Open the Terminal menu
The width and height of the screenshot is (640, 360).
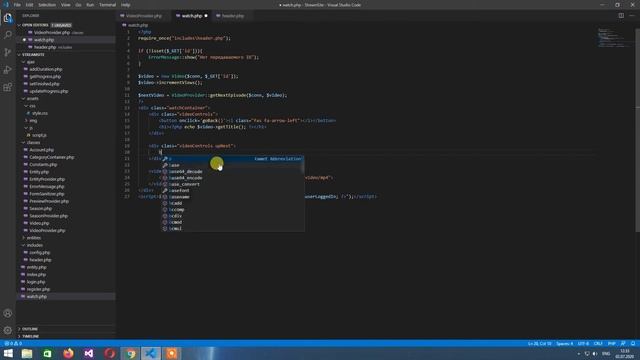pos(107,5)
